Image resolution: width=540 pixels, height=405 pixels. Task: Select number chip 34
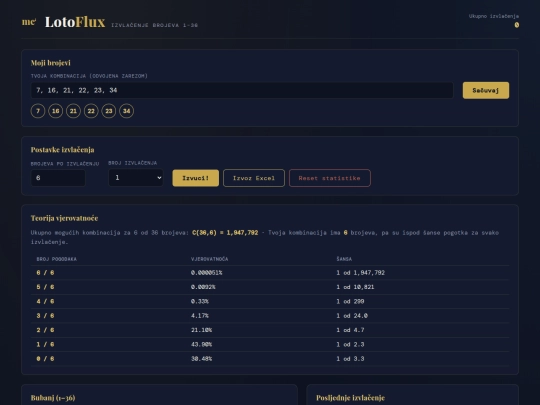(126, 111)
